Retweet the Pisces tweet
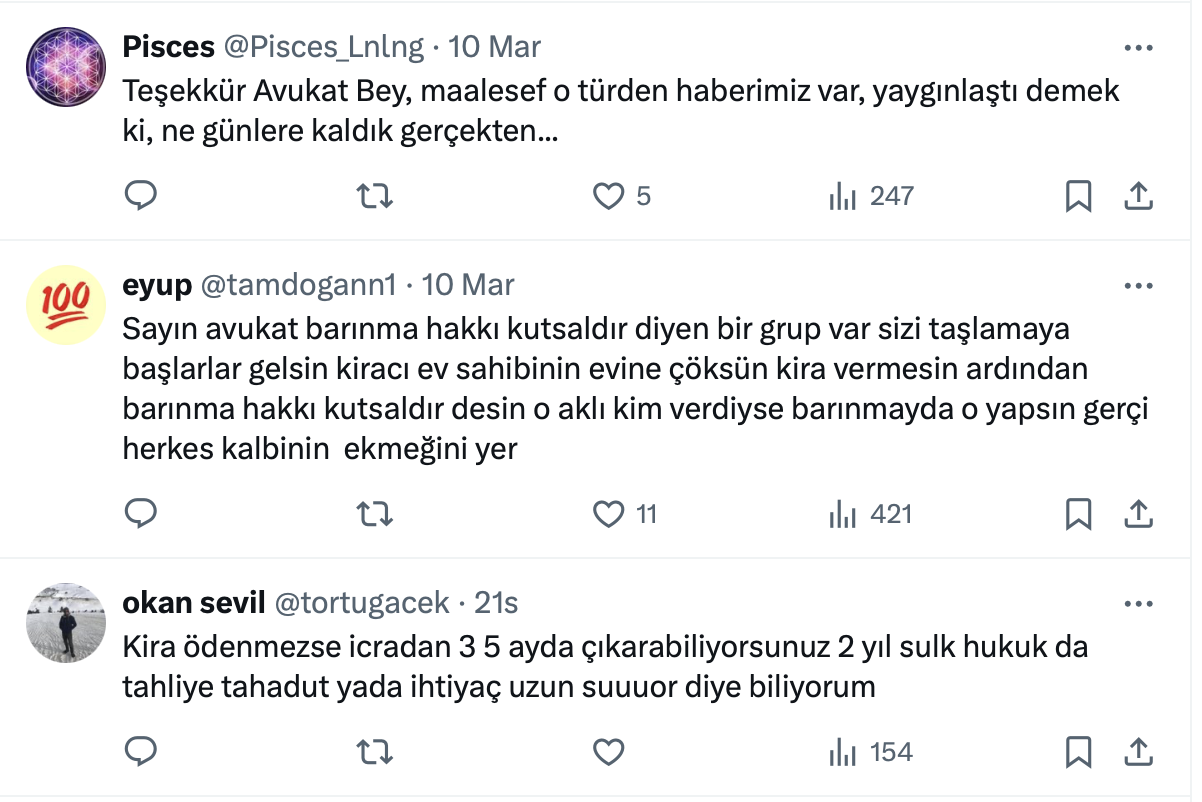 coord(375,196)
